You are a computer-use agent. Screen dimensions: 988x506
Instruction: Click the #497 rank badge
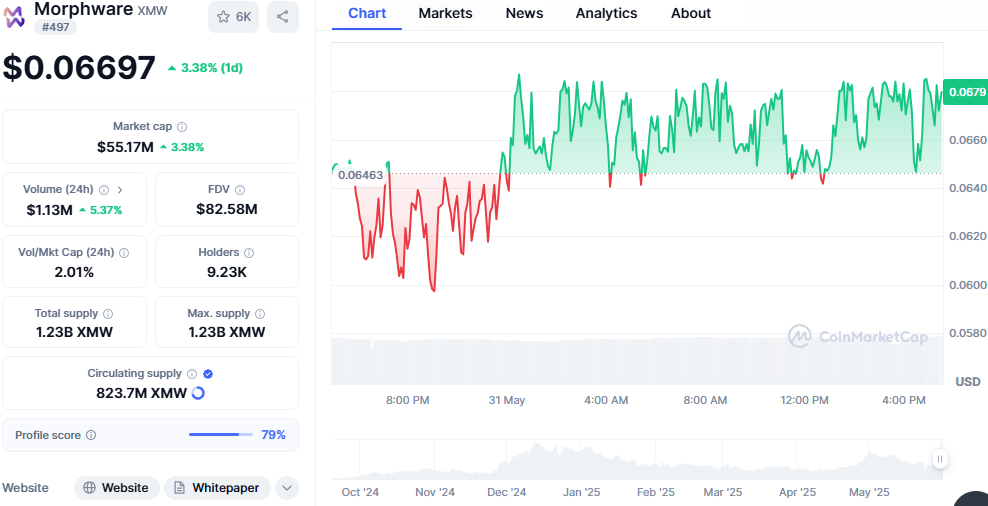coord(58,27)
